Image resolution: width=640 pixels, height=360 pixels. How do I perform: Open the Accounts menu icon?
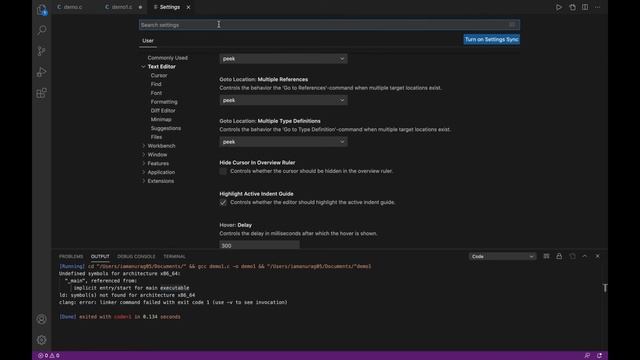click(42, 319)
